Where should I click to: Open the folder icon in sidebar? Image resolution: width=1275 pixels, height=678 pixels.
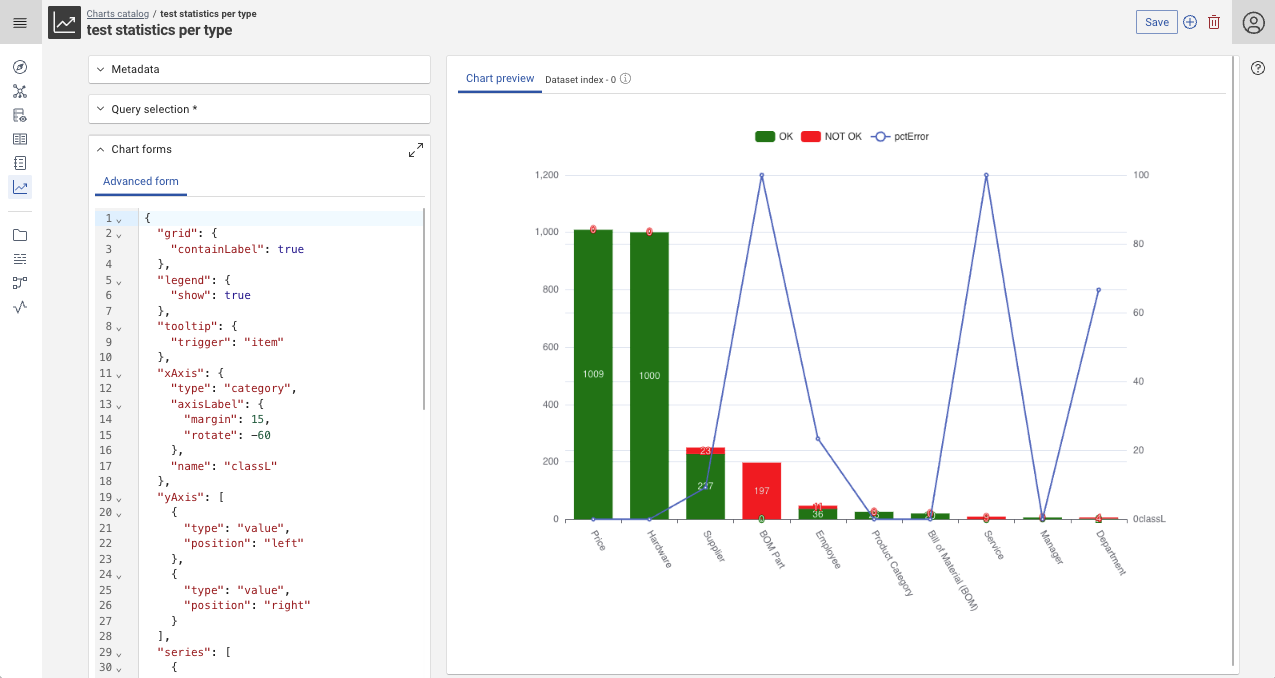(20, 235)
